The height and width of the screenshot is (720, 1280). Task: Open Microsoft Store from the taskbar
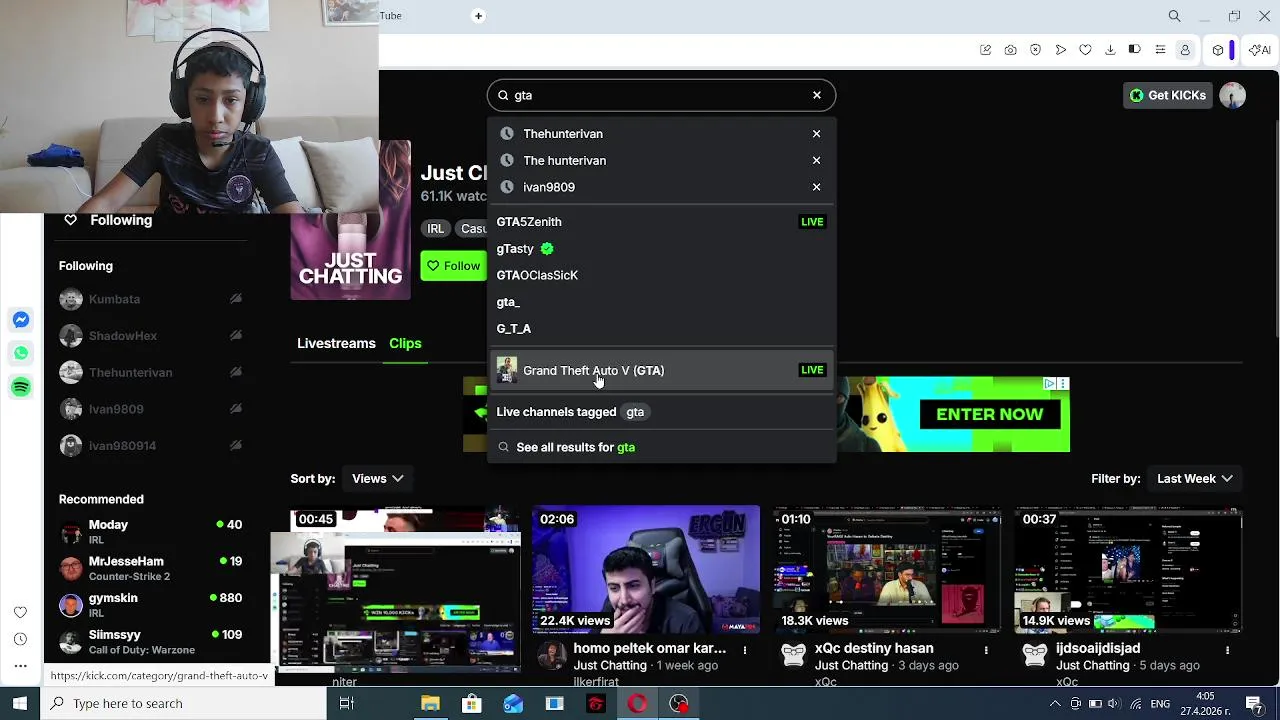(471, 704)
